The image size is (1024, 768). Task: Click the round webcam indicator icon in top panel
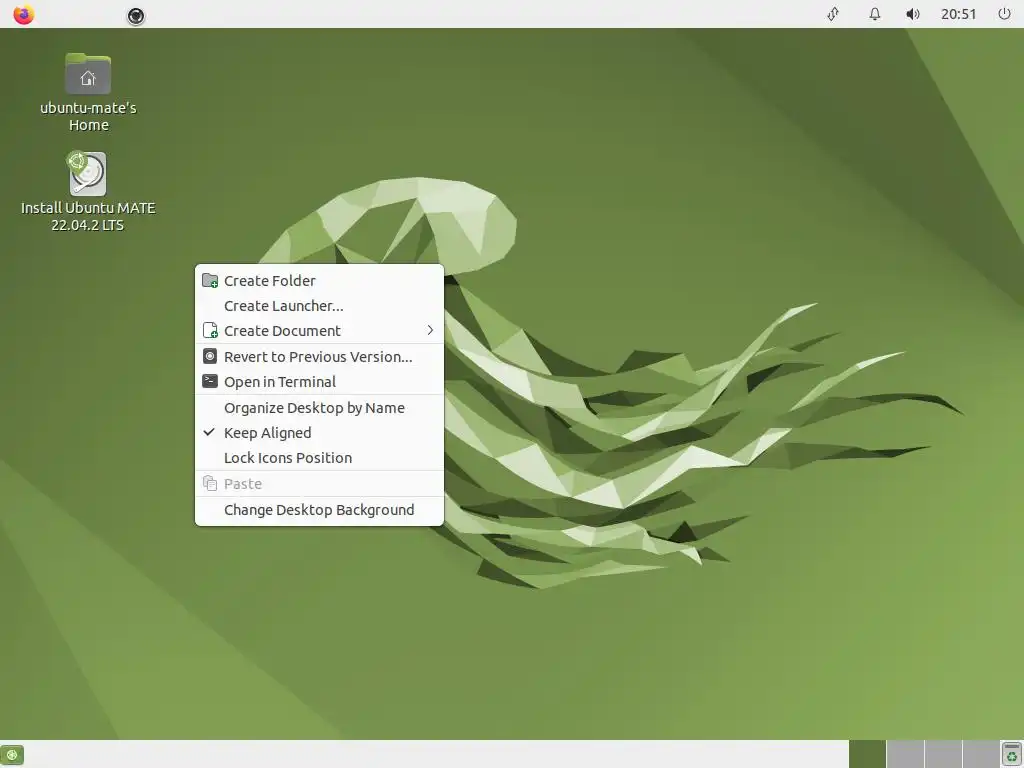point(136,16)
